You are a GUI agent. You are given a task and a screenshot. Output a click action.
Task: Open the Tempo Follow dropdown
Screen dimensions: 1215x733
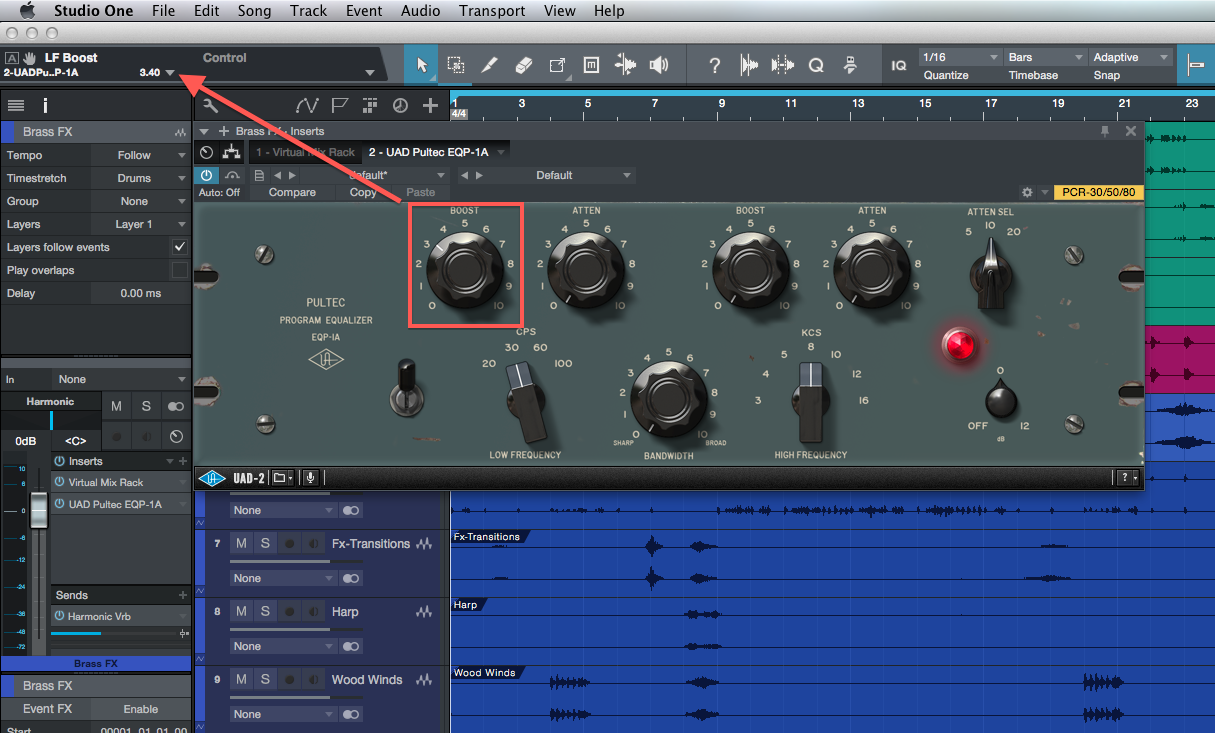point(140,155)
